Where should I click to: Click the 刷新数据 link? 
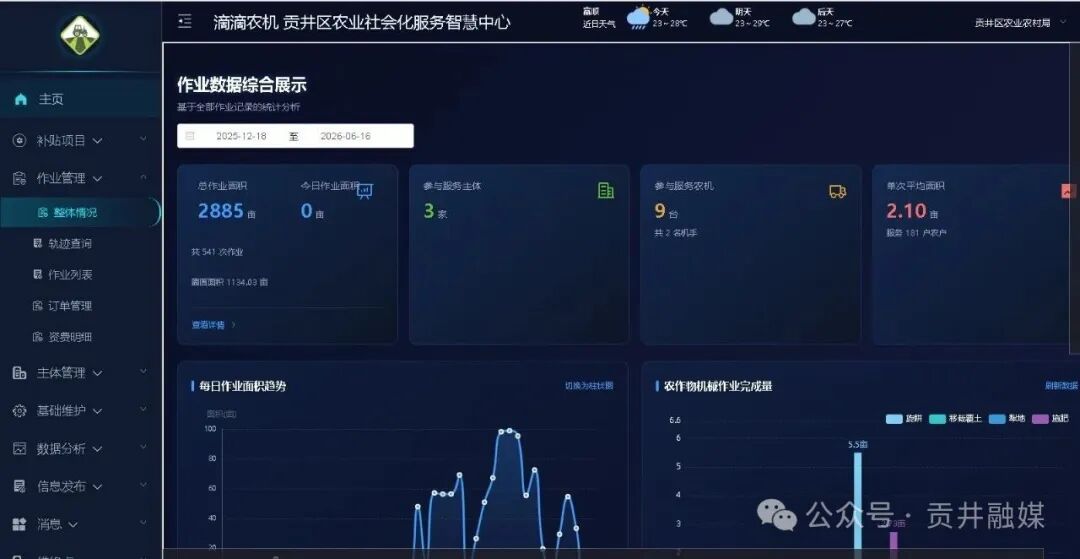(x=1061, y=386)
